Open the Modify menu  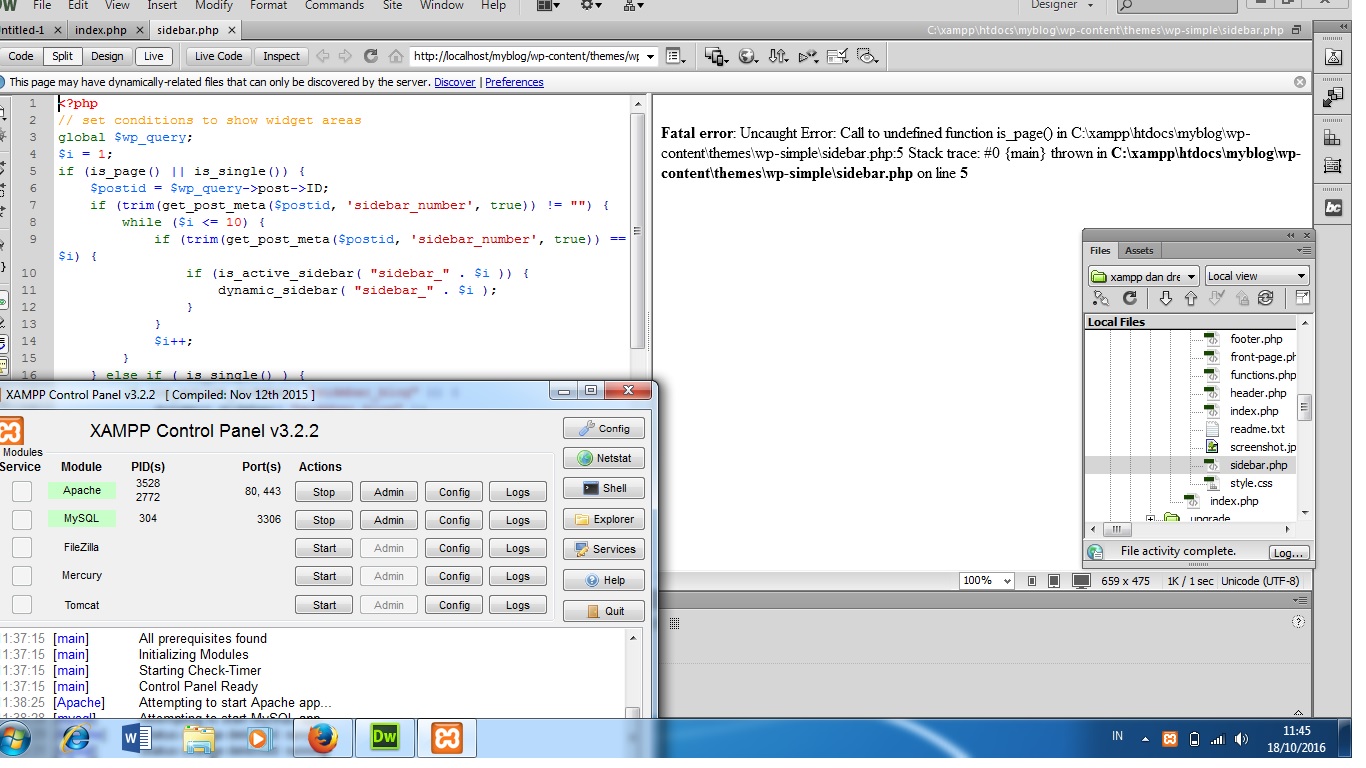tap(214, 5)
